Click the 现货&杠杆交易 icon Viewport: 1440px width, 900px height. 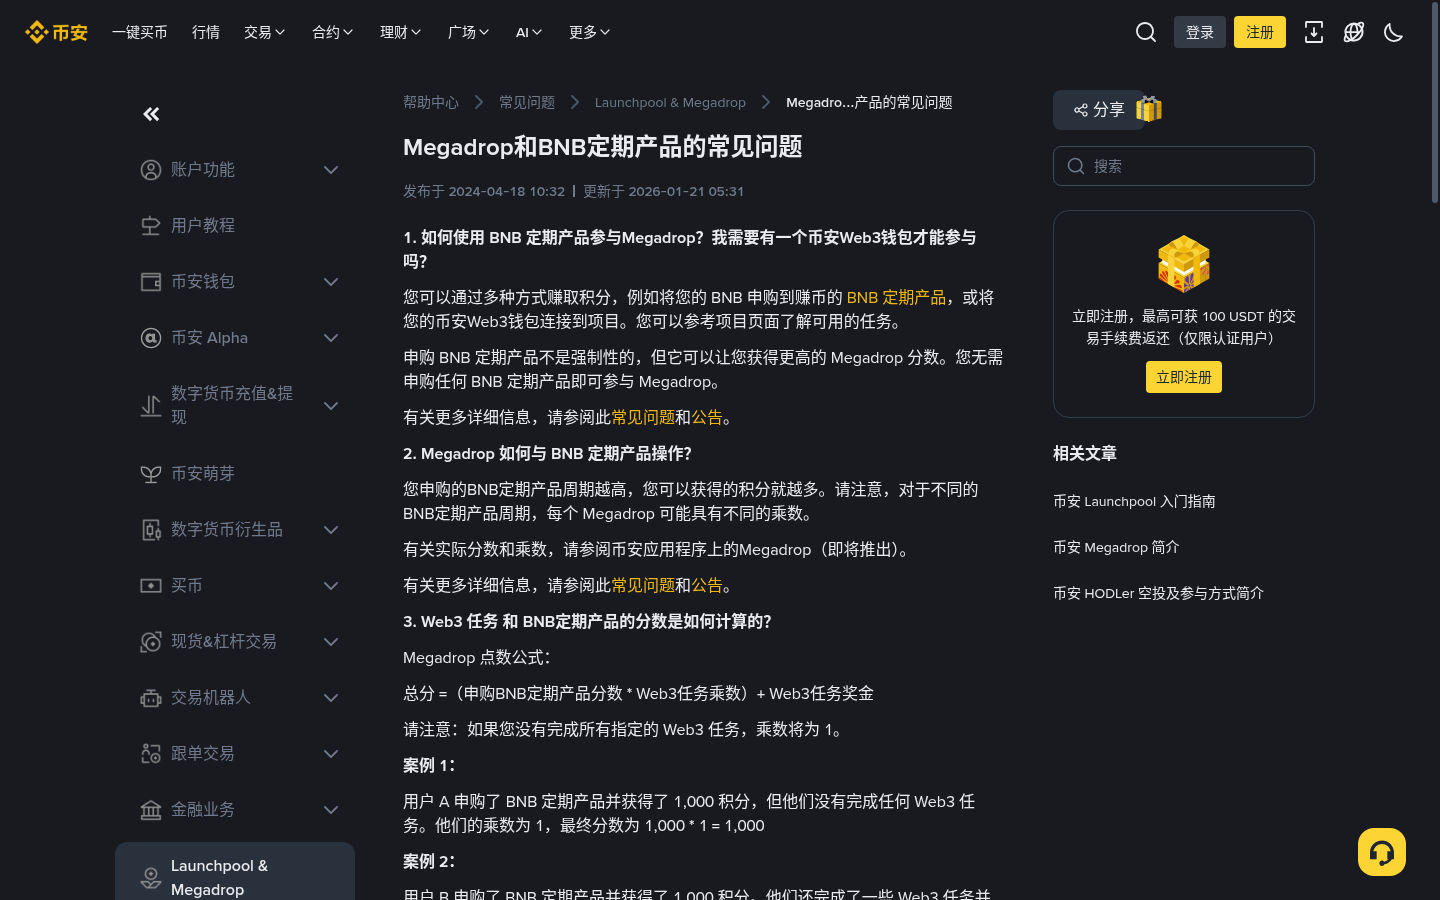151,642
